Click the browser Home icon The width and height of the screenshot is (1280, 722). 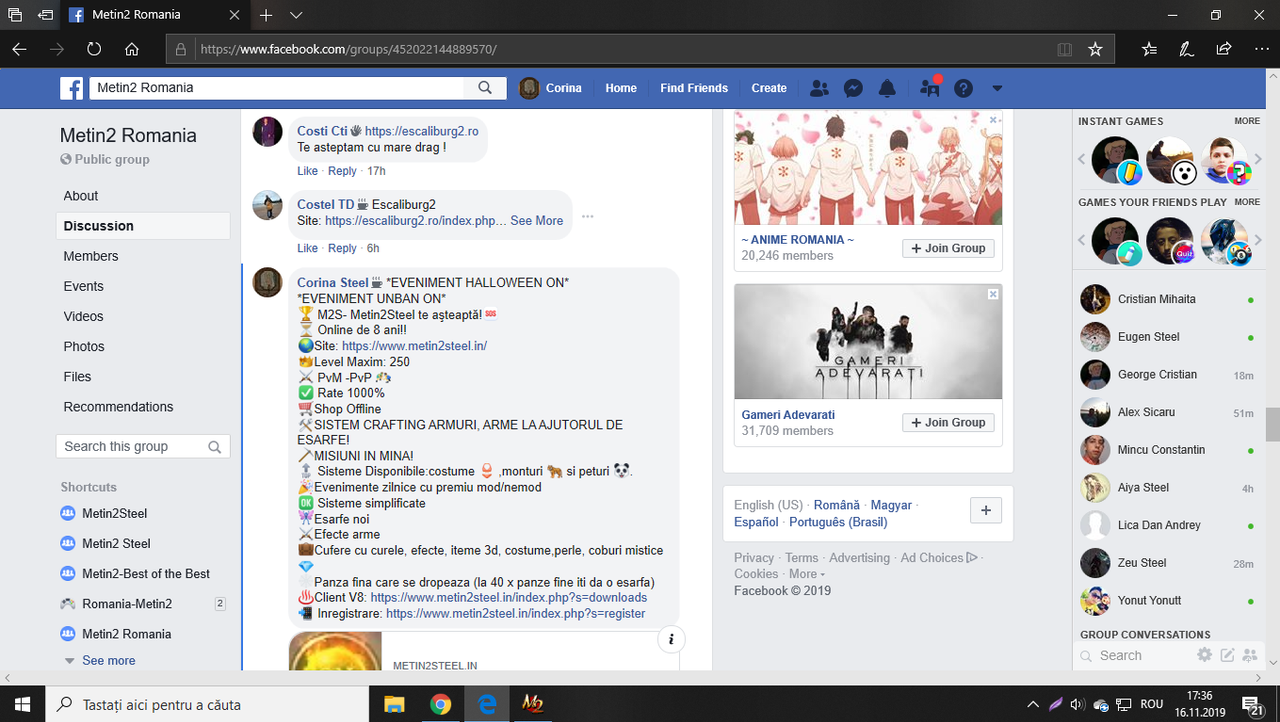(132, 49)
